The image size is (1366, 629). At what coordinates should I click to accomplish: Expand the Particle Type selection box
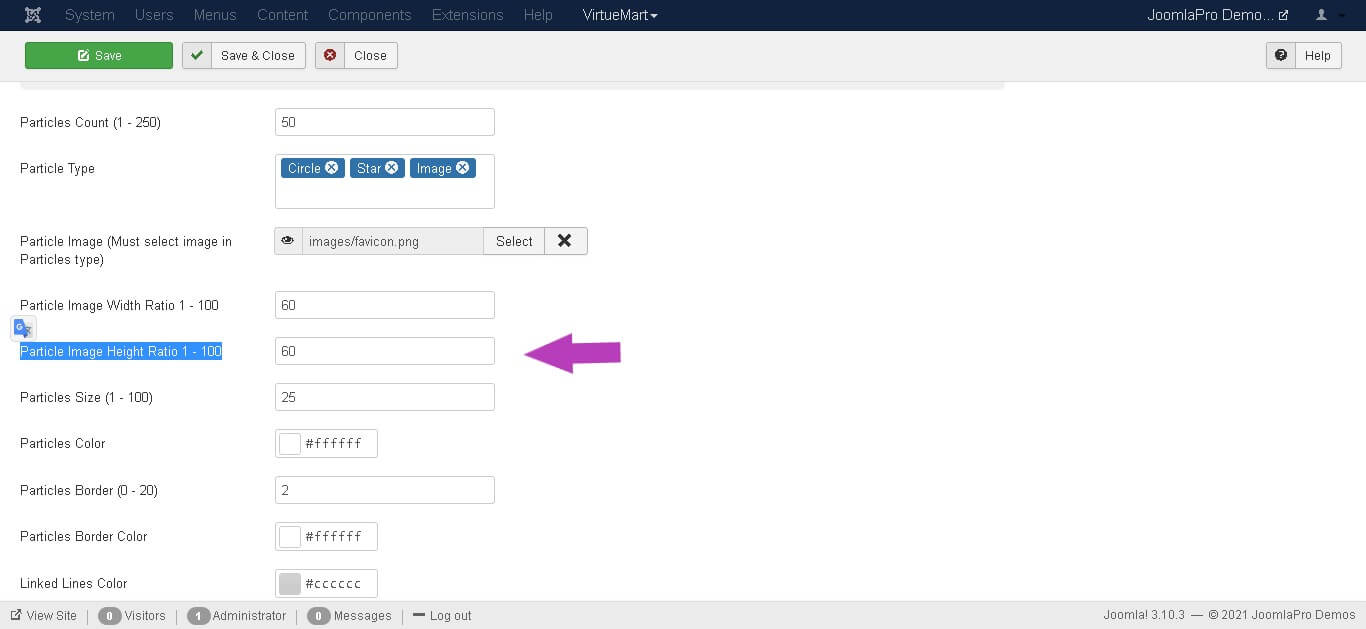coord(384,193)
